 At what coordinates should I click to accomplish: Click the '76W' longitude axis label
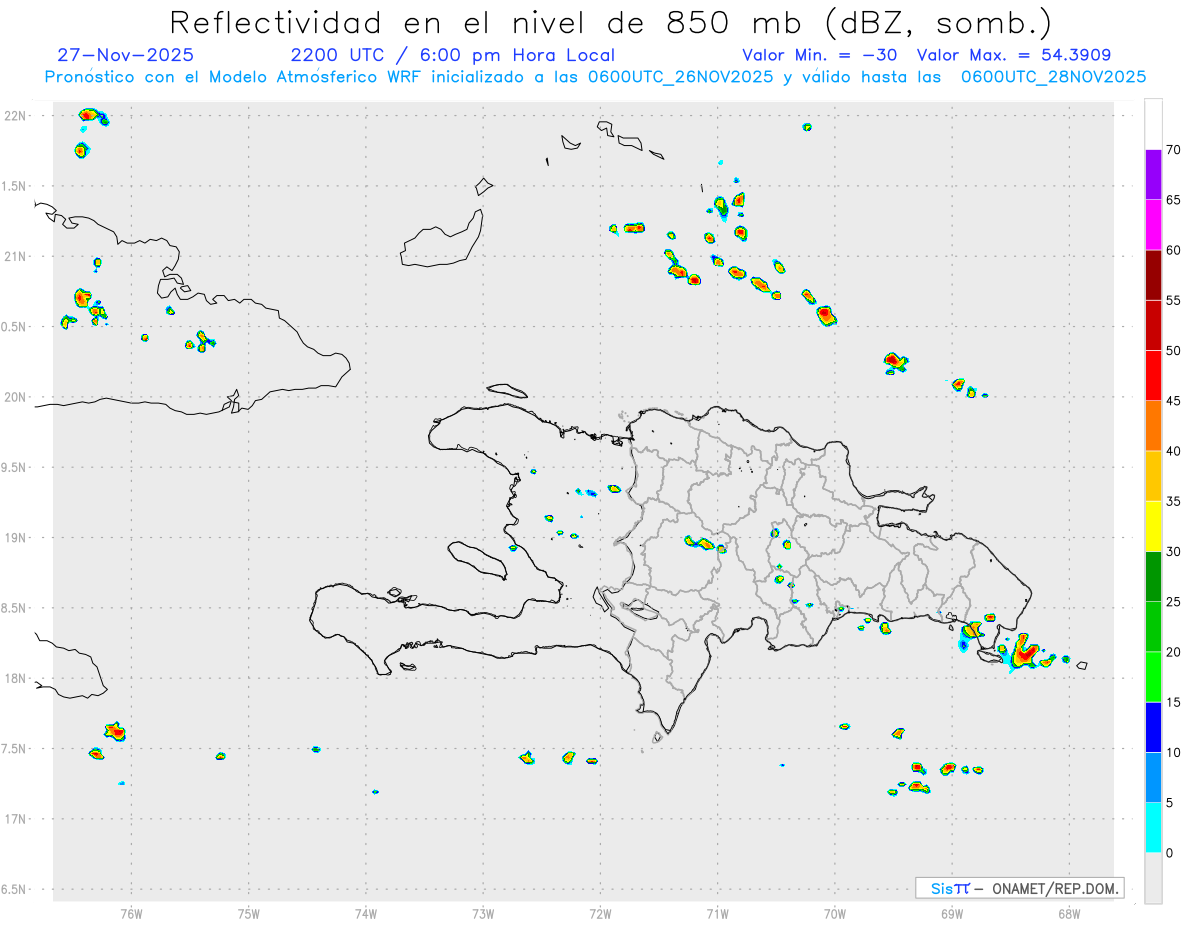(x=131, y=913)
